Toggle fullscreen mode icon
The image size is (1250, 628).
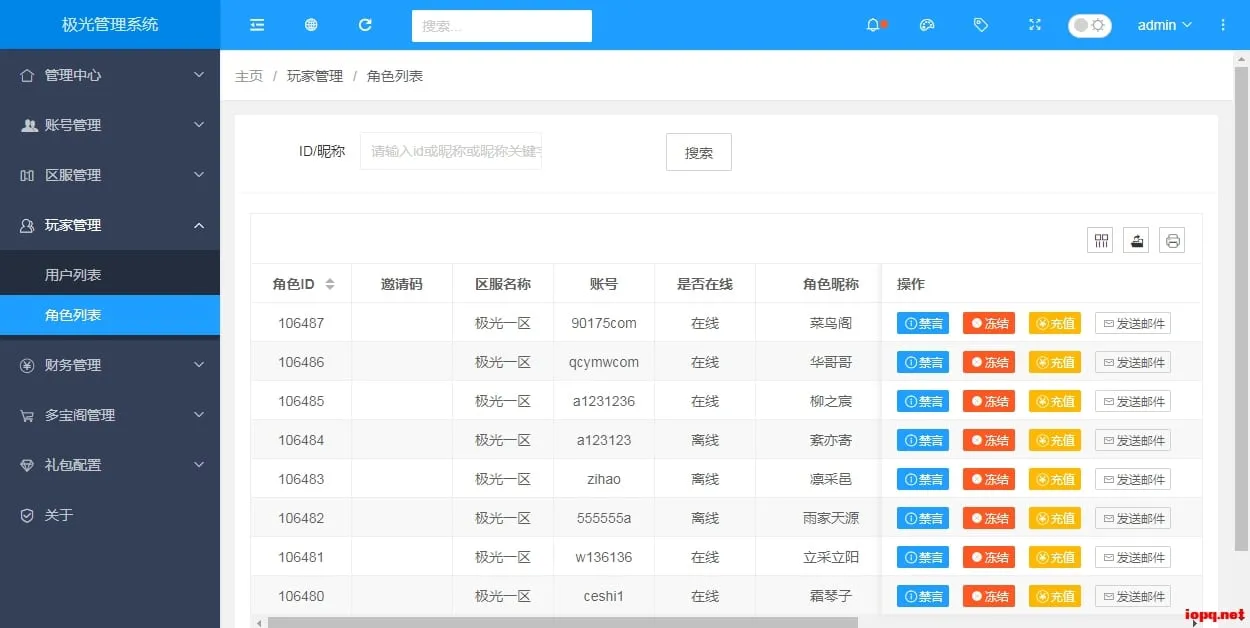pyautogui.click(x=1035, y=25)
